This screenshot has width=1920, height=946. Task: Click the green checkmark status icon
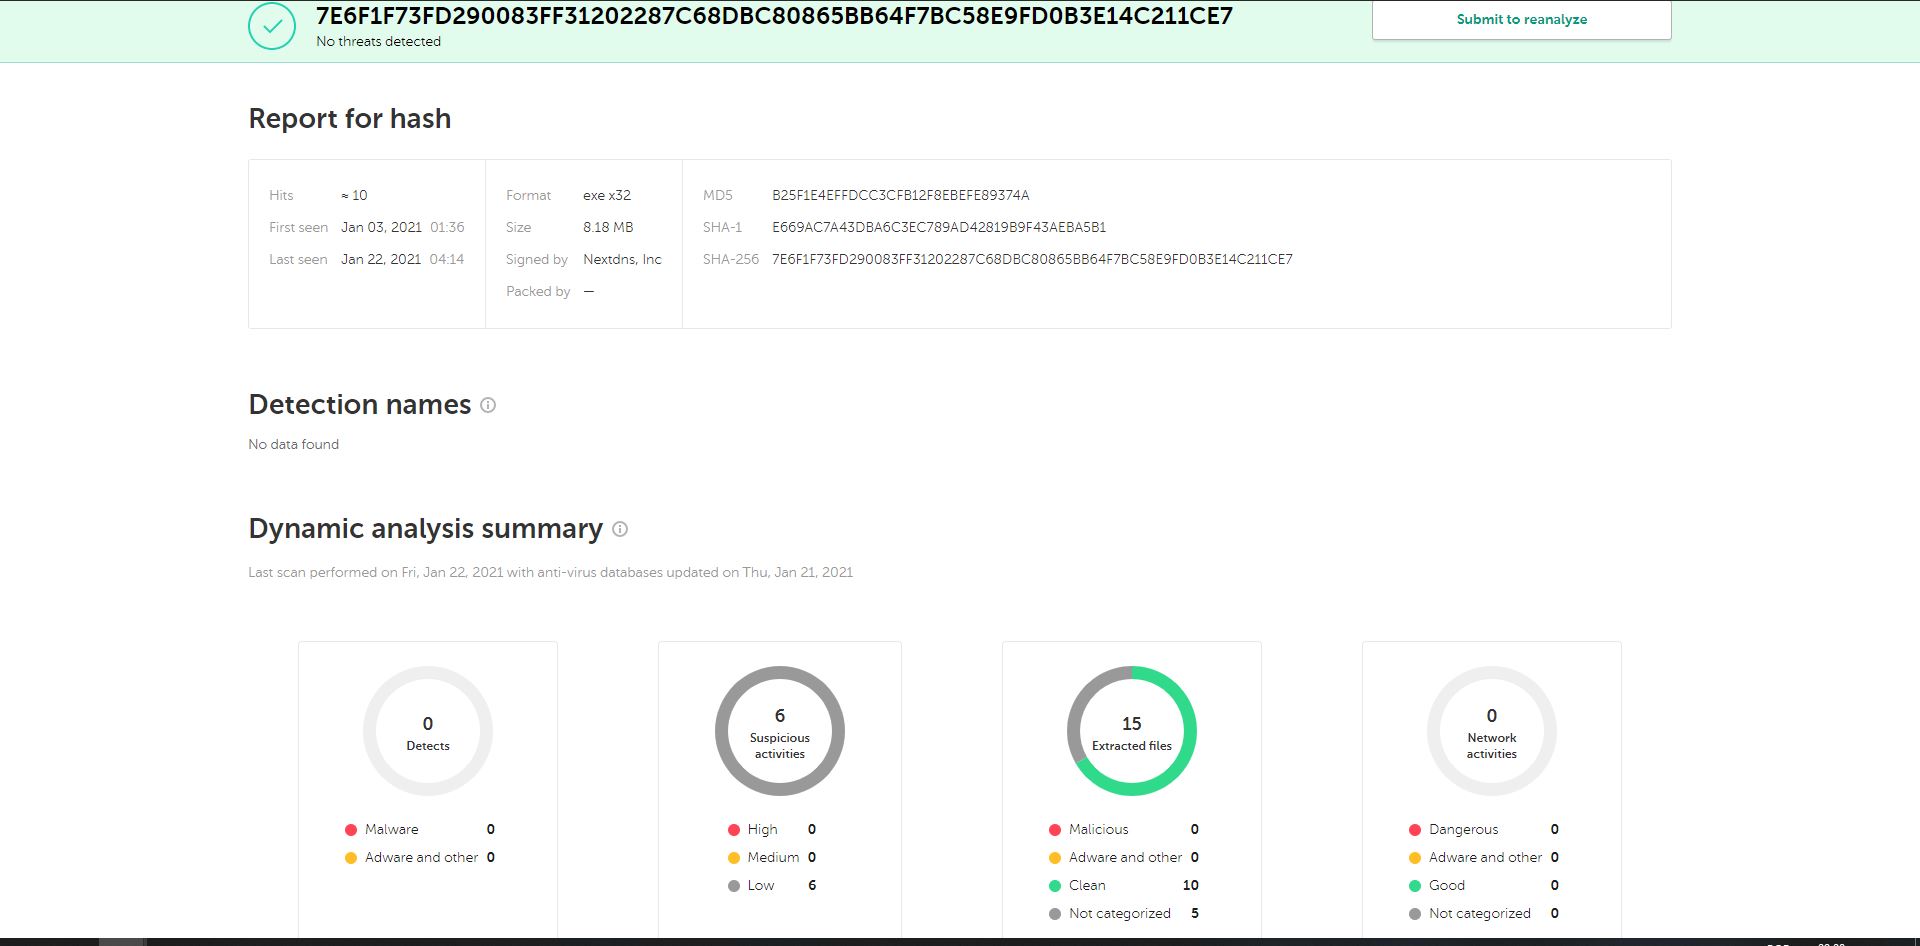coord(272,26)
